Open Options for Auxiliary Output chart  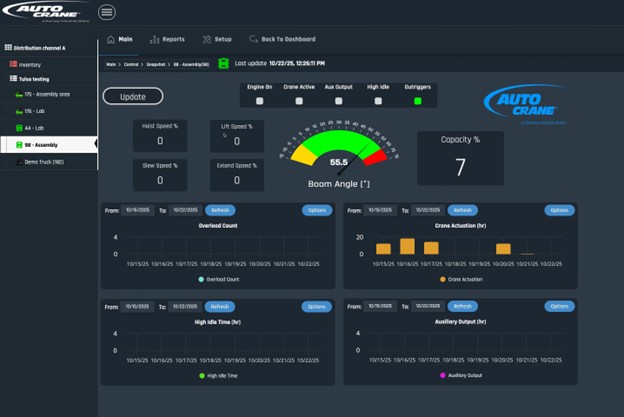pos(560,306)
